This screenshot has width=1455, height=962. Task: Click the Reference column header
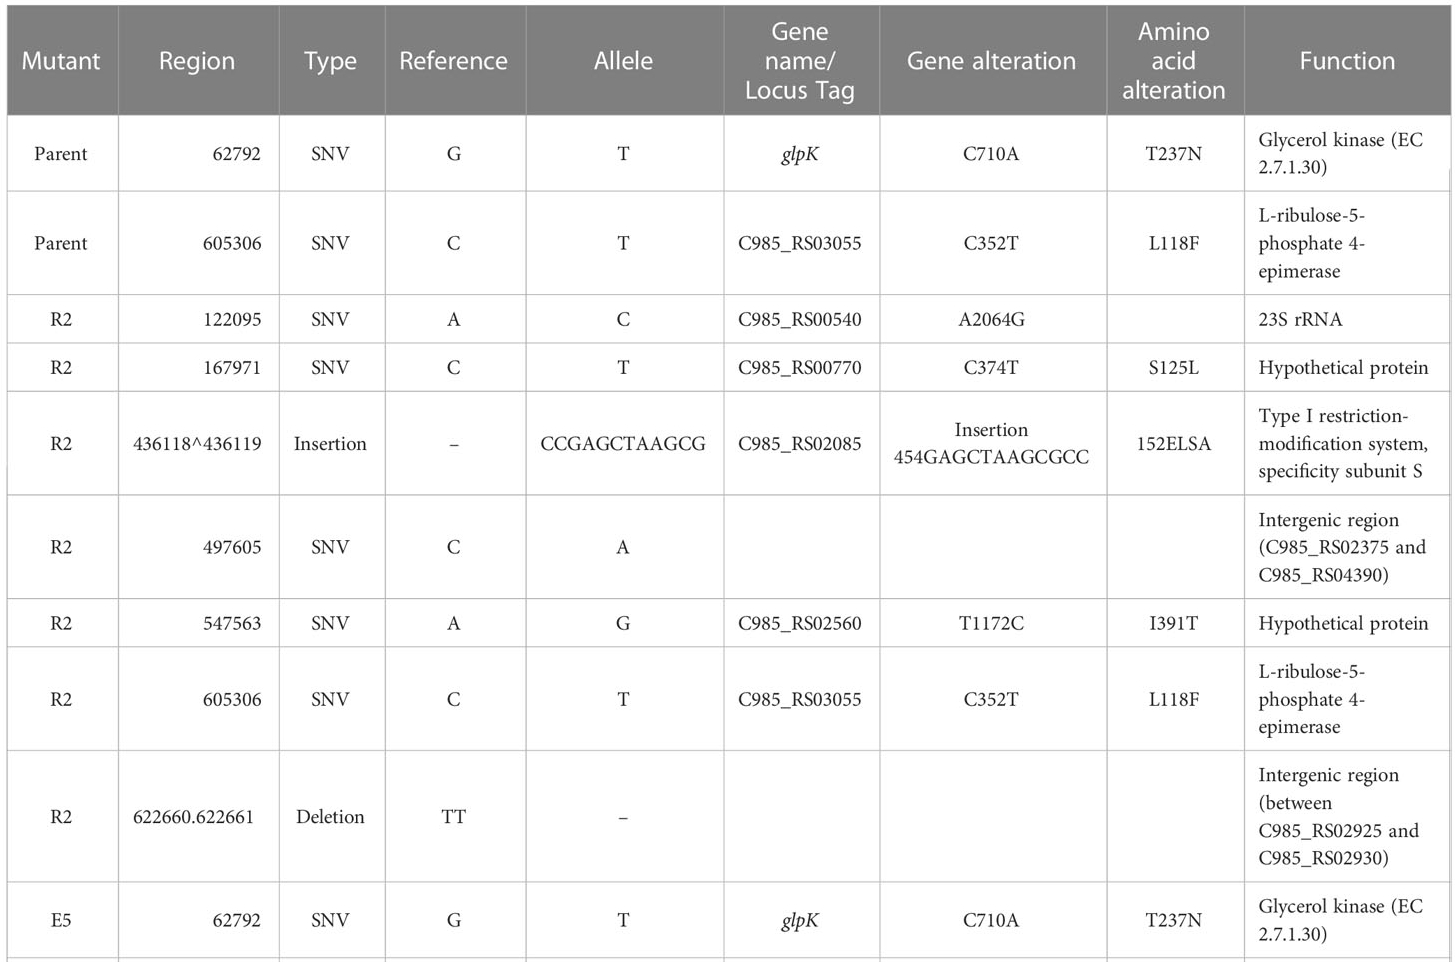(453, 61)
